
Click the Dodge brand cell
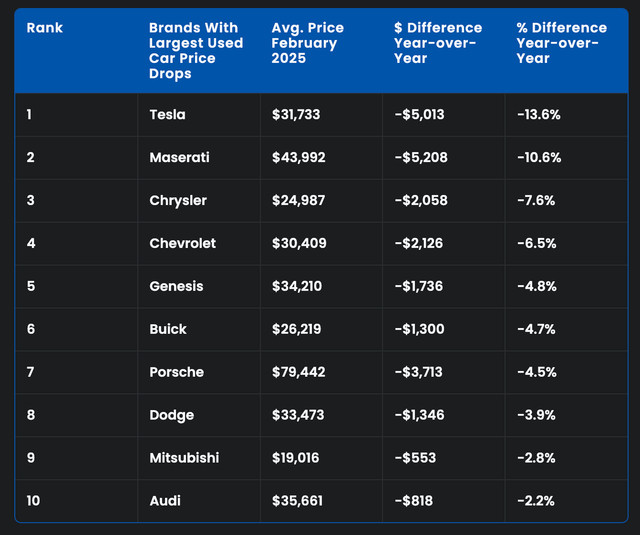(171, 416)
